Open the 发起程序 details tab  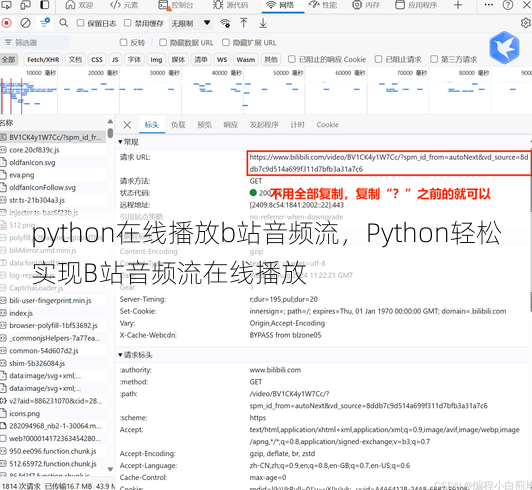tap(264, 125)
